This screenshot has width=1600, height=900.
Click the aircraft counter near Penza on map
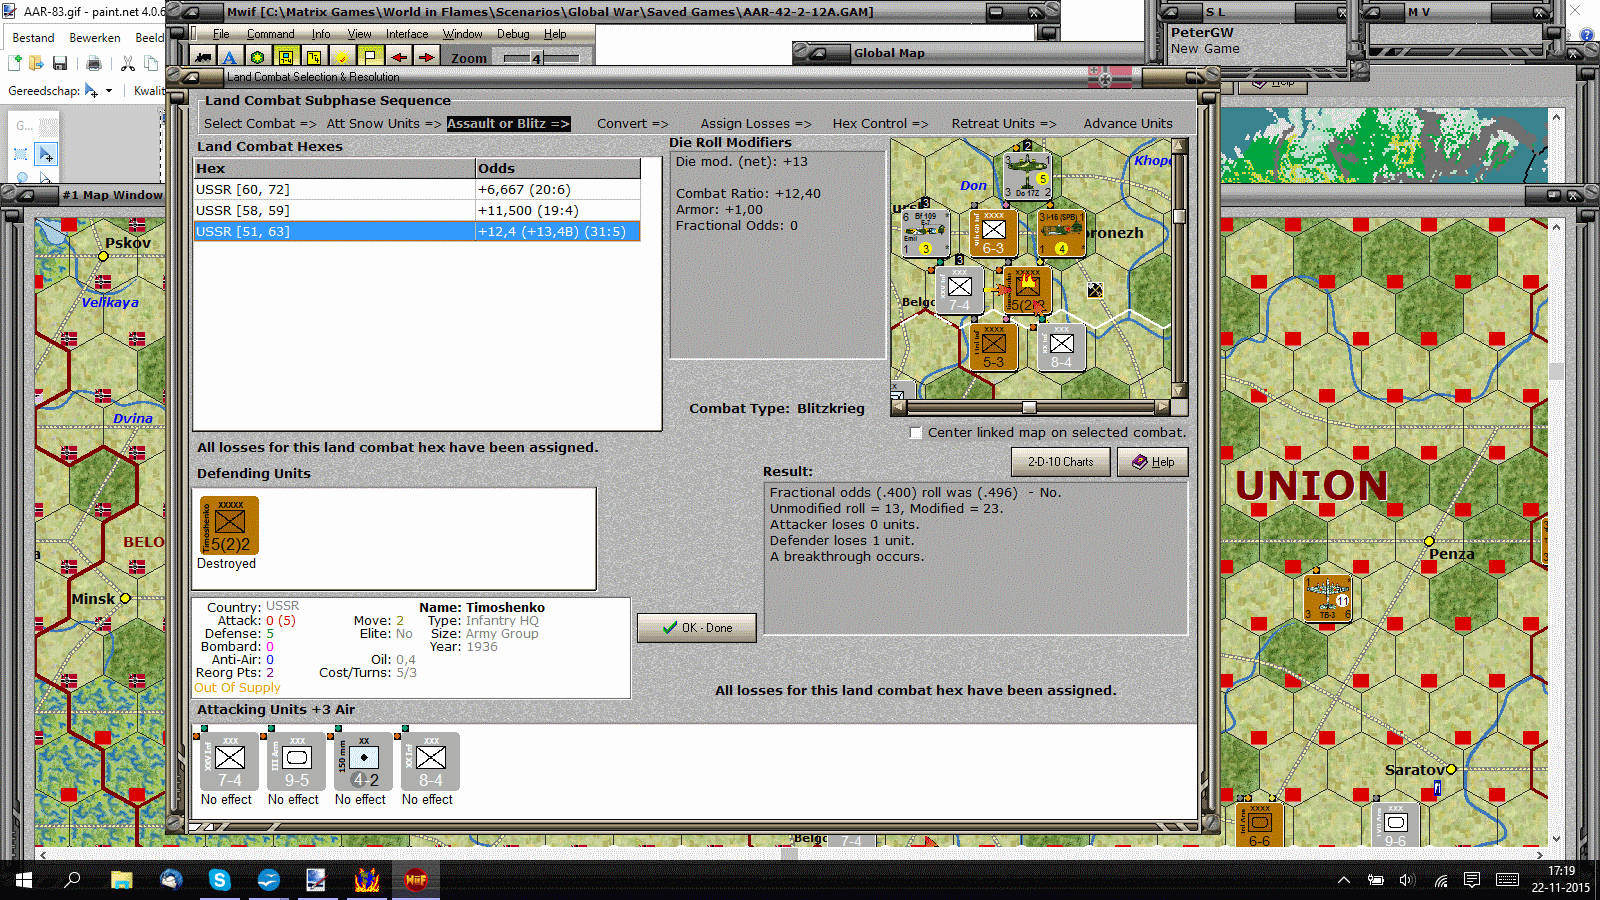[1328, 598]
